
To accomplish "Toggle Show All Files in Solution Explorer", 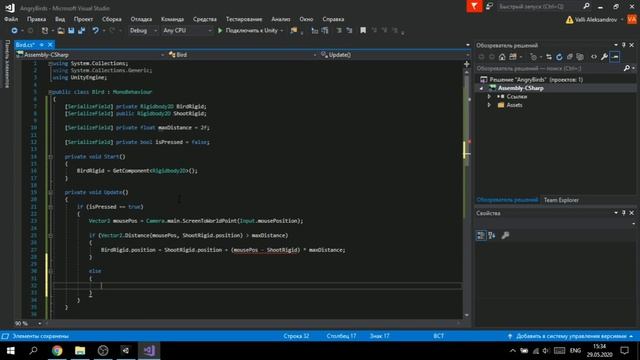I will point(580,57).
